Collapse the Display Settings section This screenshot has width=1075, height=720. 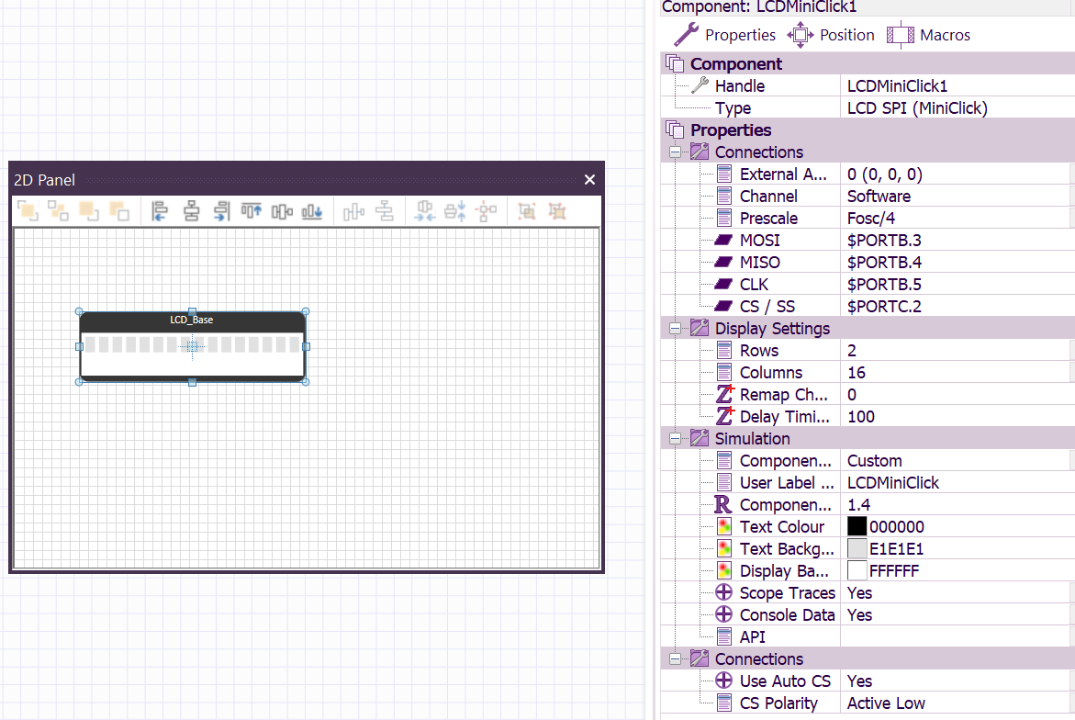coord(674,327)
